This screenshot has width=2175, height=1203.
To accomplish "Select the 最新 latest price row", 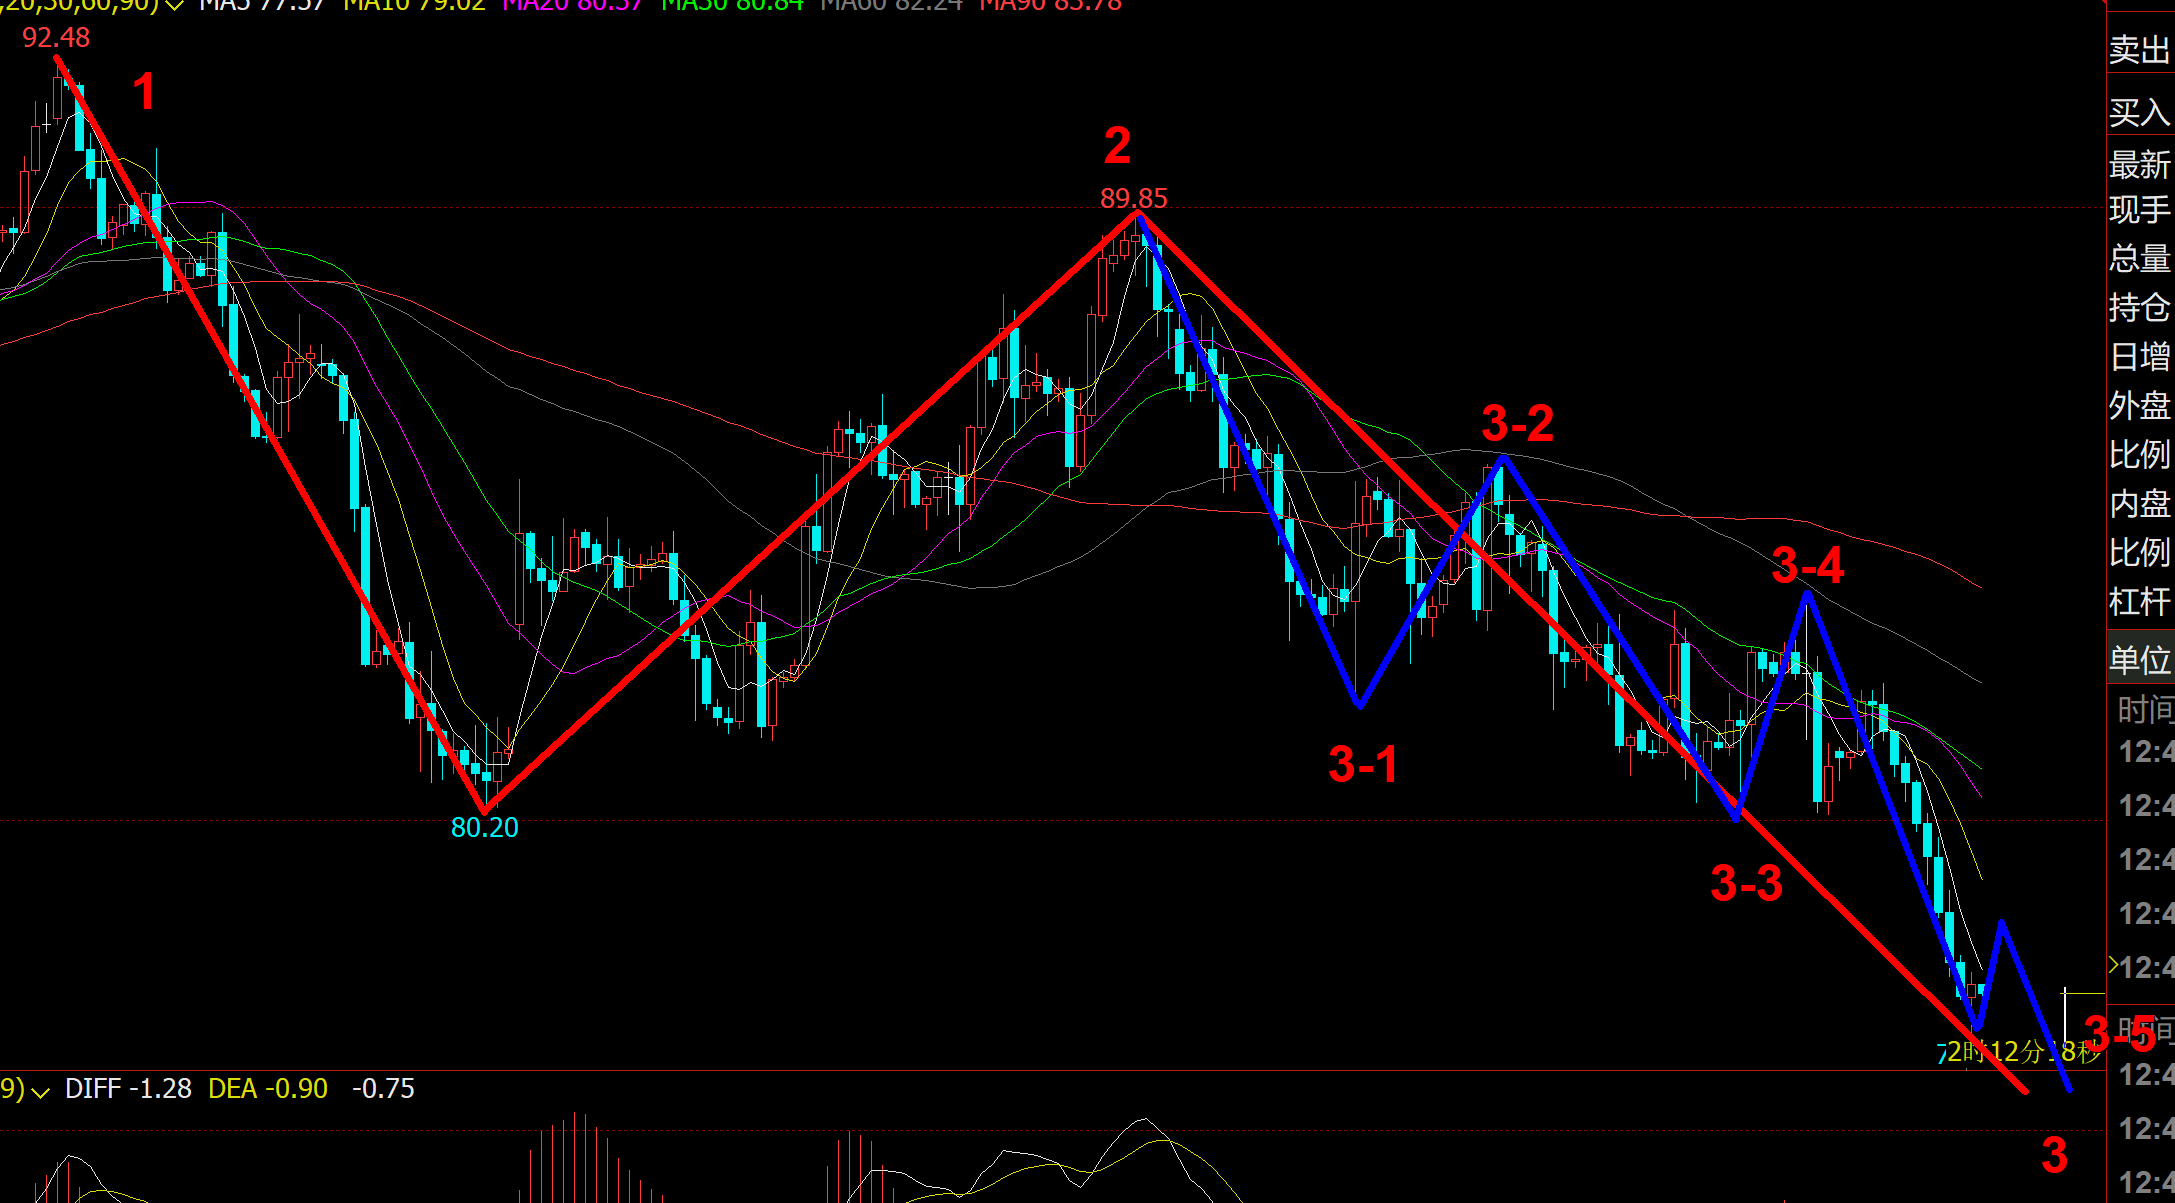I will coord(2139,164).
